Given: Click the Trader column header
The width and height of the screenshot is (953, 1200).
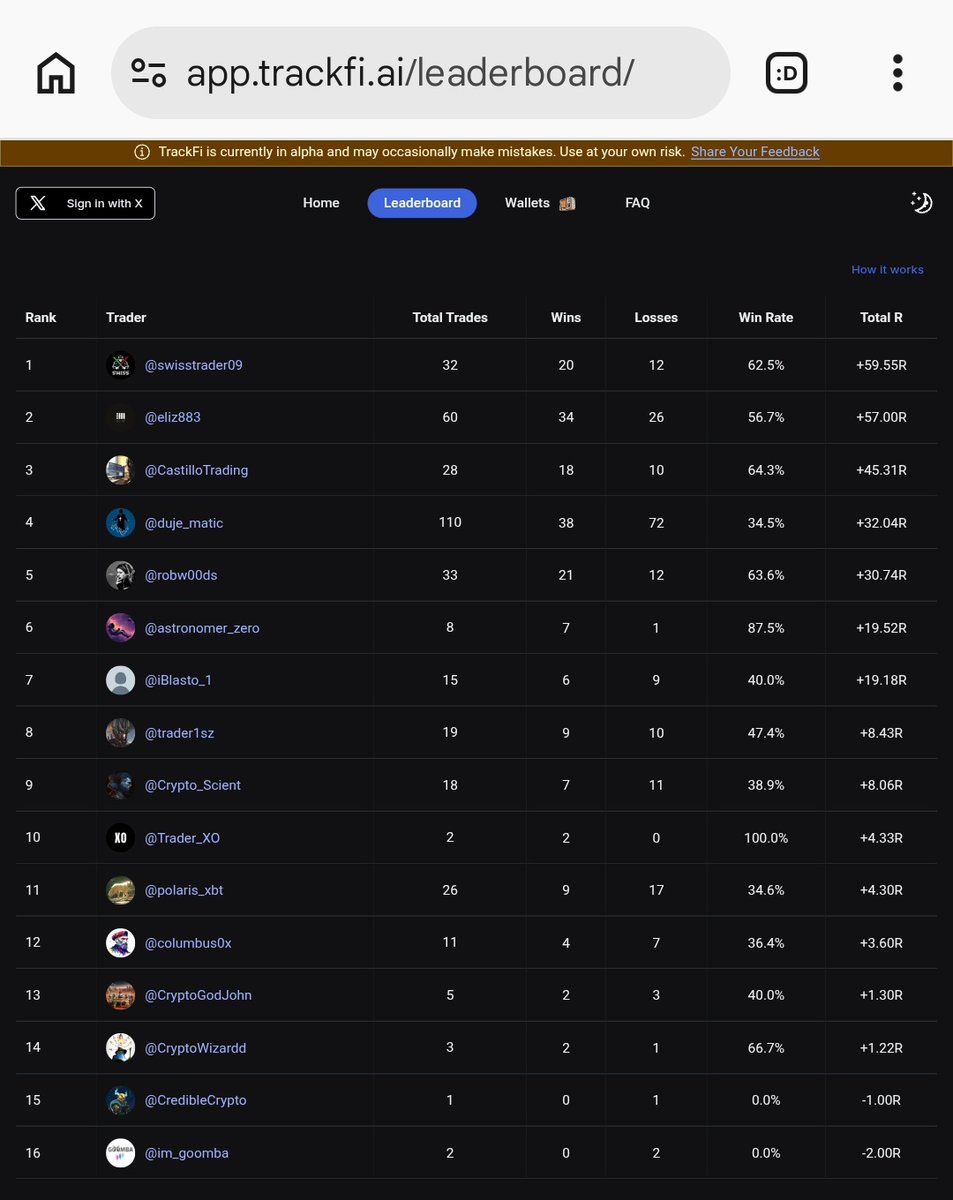Looking at the screenshot, I should (x=126, y=318).
